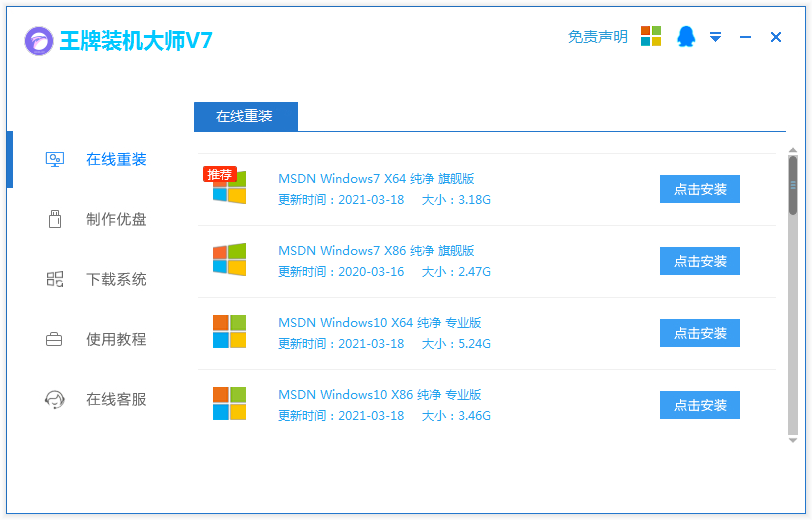
Task: Click the 在线重装 monitor icon in sidebar
Action: click(x=55, y=159)
